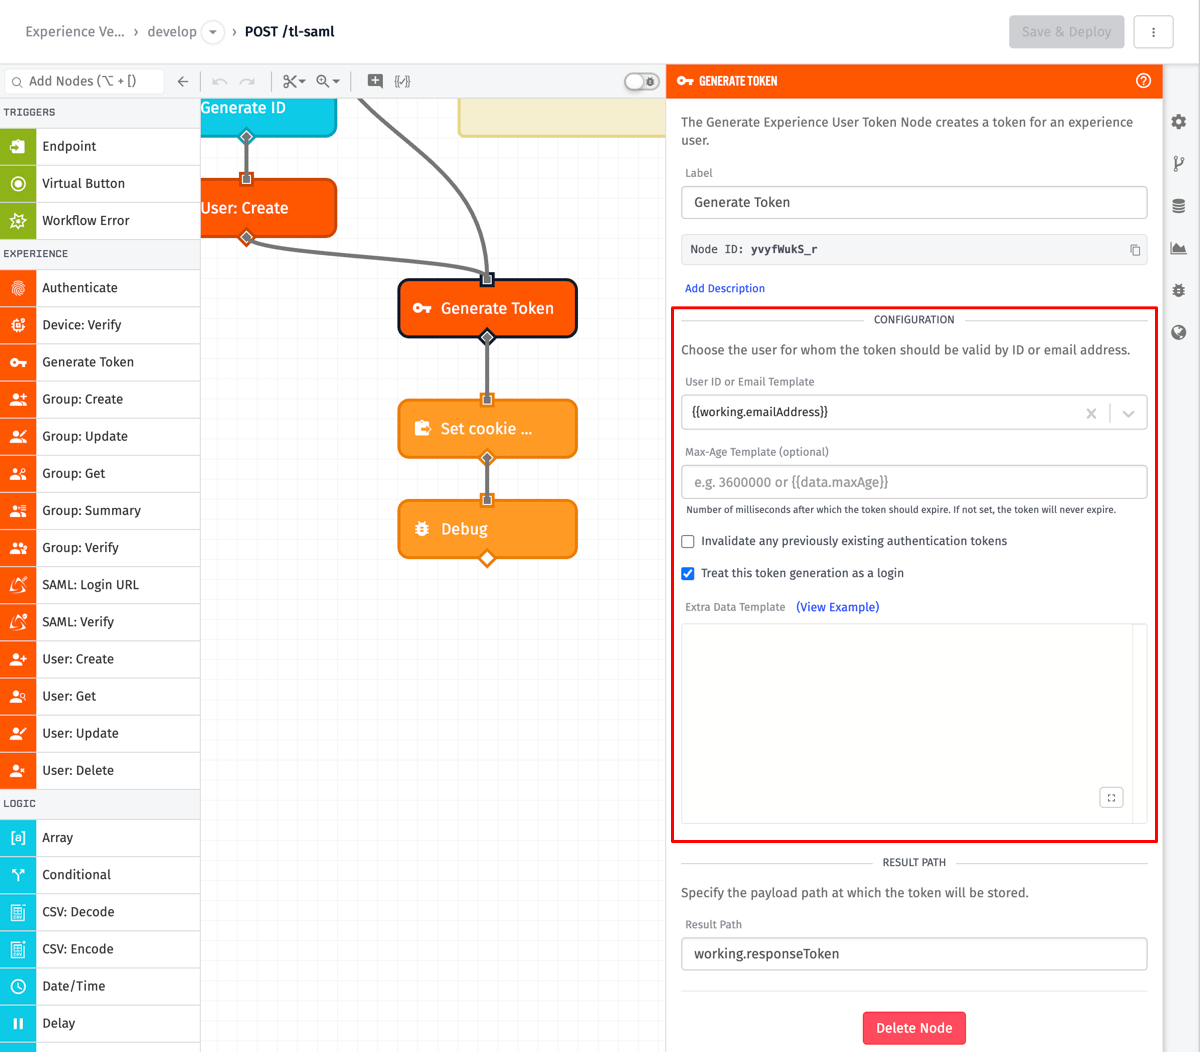Screen dimensions: 1200x1052
Task: Select the Workflow Error trigger node
Action: [100, 220]
